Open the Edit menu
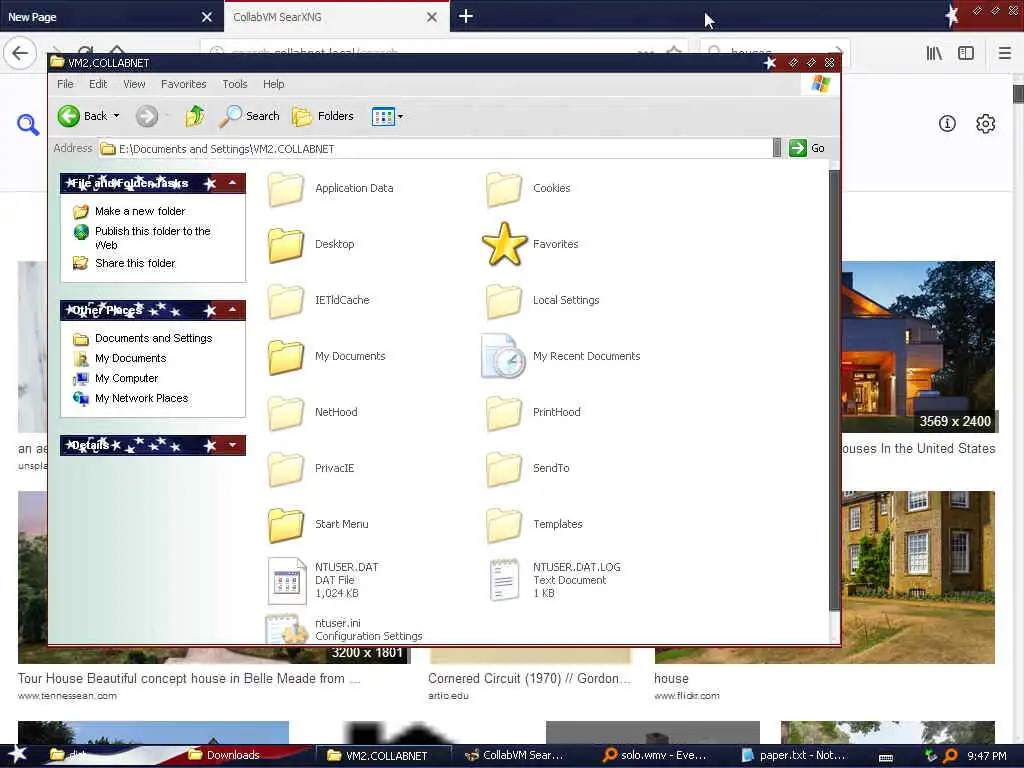 [98, 84]
